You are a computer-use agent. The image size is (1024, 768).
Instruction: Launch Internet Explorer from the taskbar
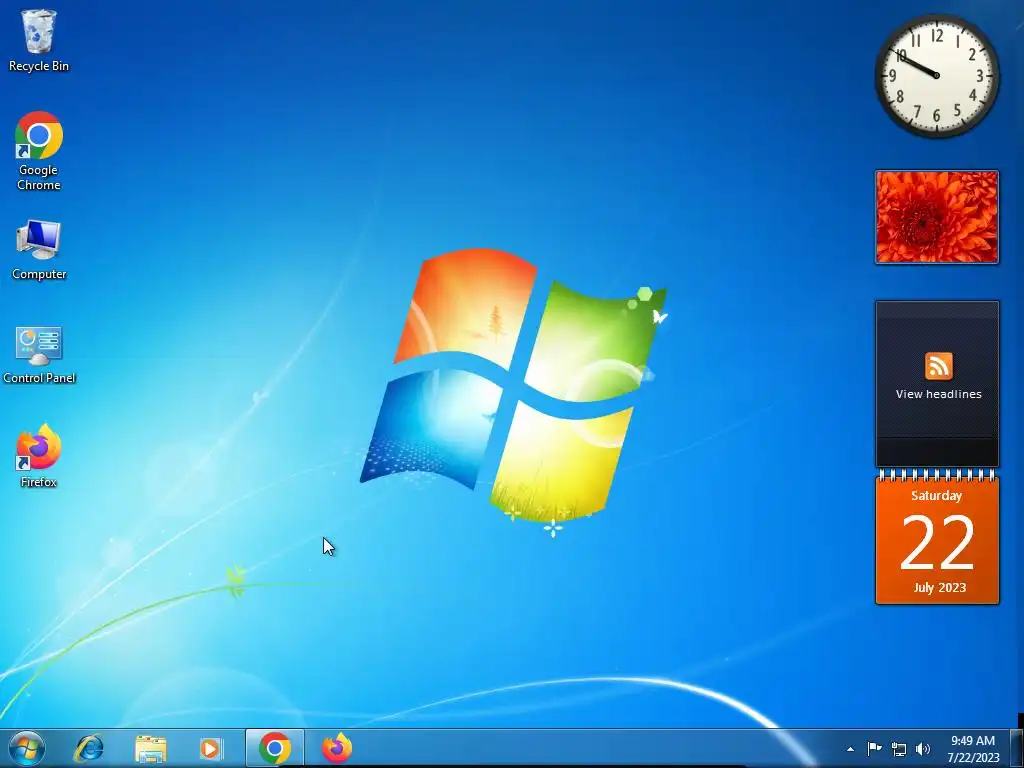click(89, 748)
